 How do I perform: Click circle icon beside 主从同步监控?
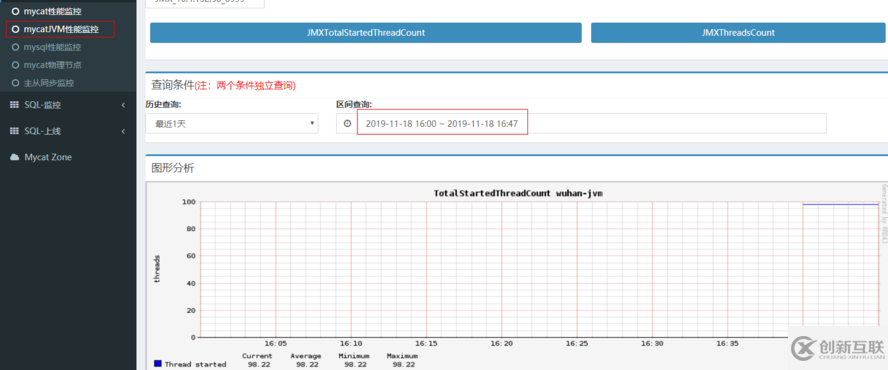click(x=15, y=83)
